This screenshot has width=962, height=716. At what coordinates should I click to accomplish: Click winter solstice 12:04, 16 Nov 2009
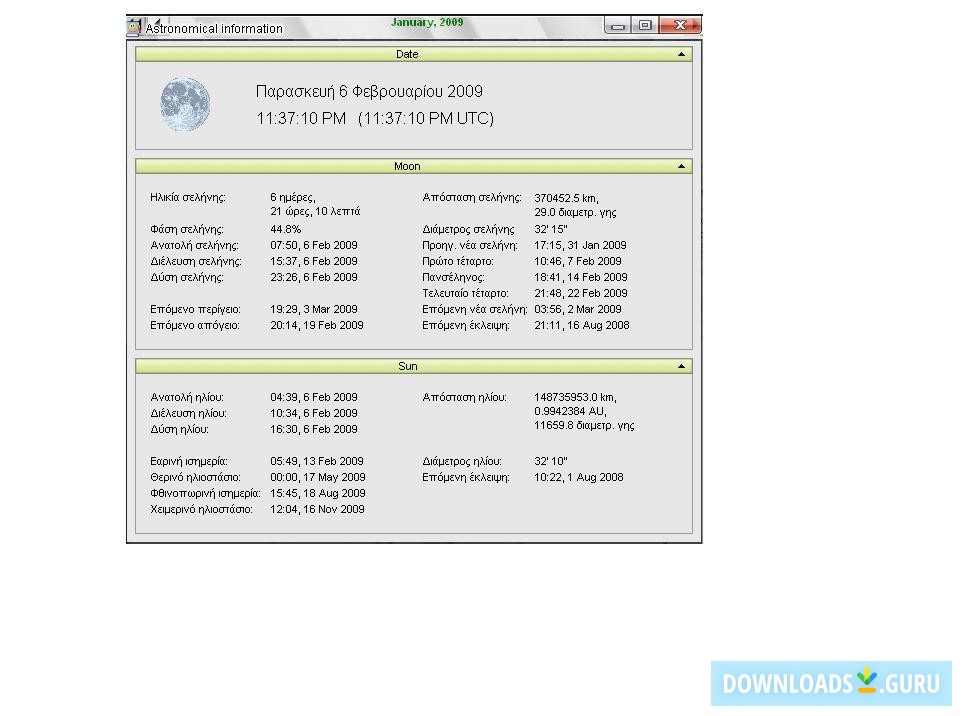point(317,509)
